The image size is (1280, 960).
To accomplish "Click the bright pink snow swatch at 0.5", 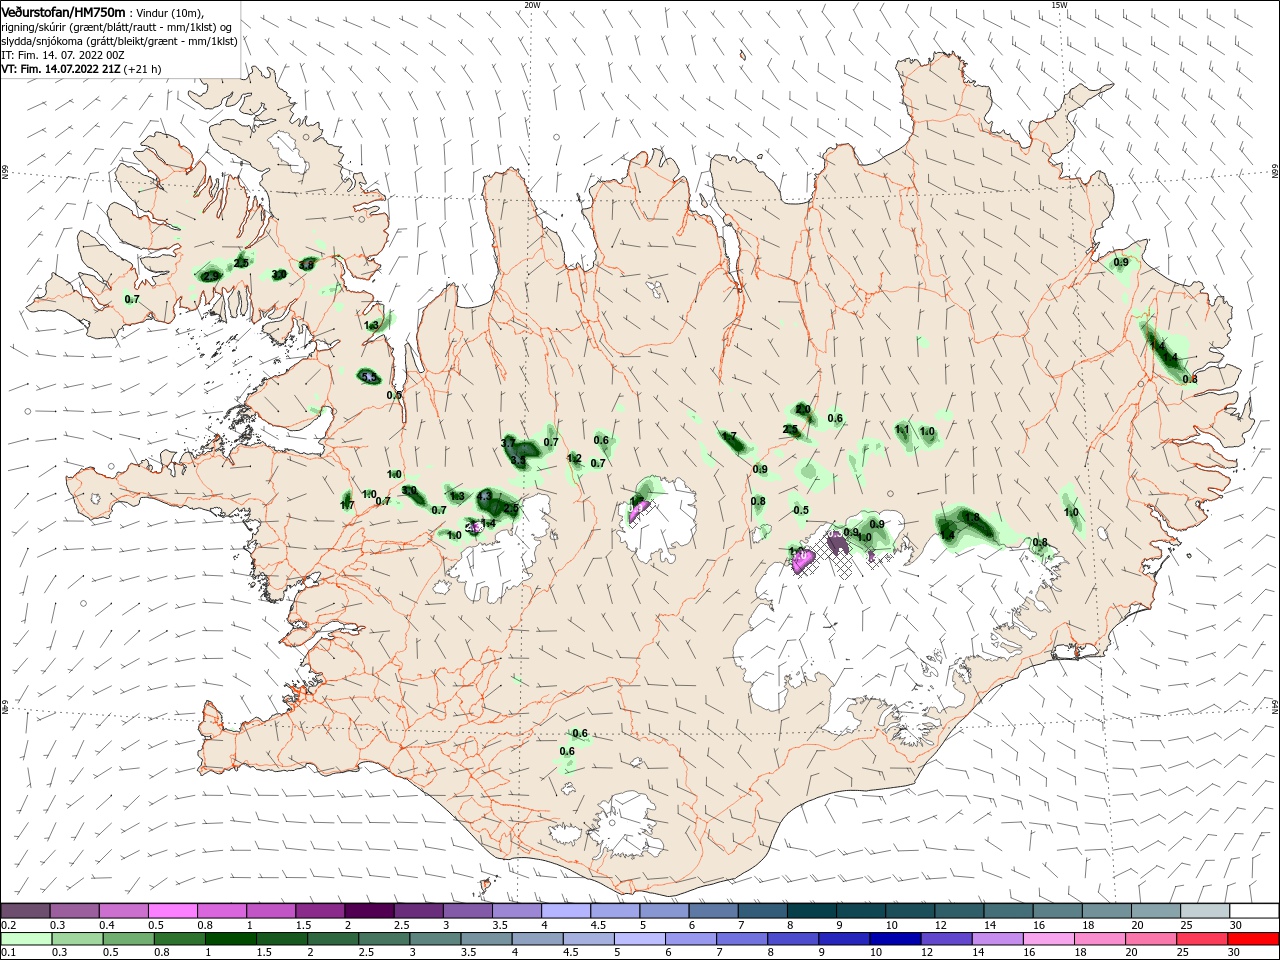I will [x=172, y=911].
